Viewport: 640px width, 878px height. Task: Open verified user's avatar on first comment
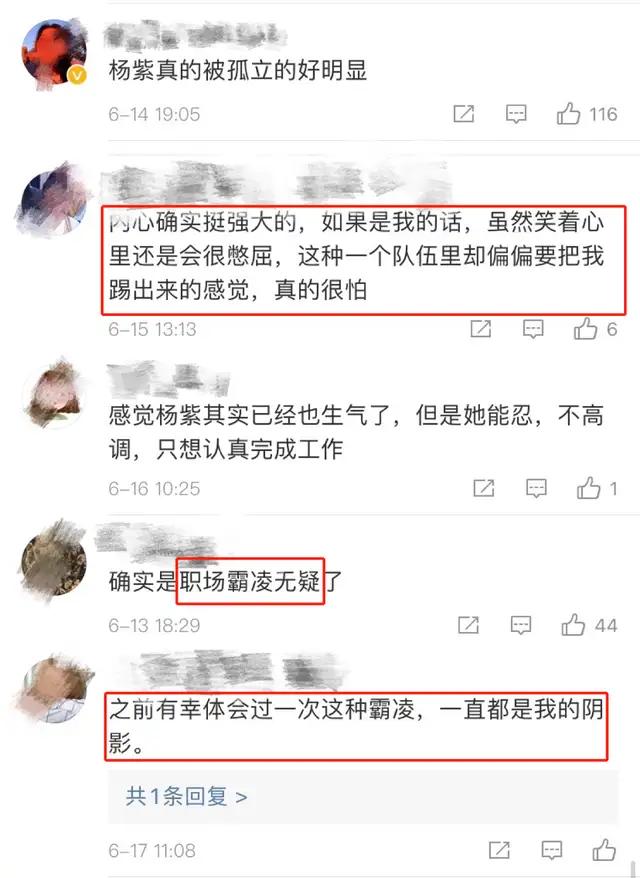point(54,53)
